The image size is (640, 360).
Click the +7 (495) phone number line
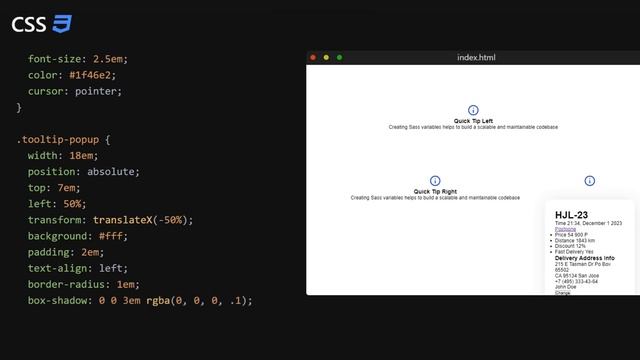[x=576, y=282]
